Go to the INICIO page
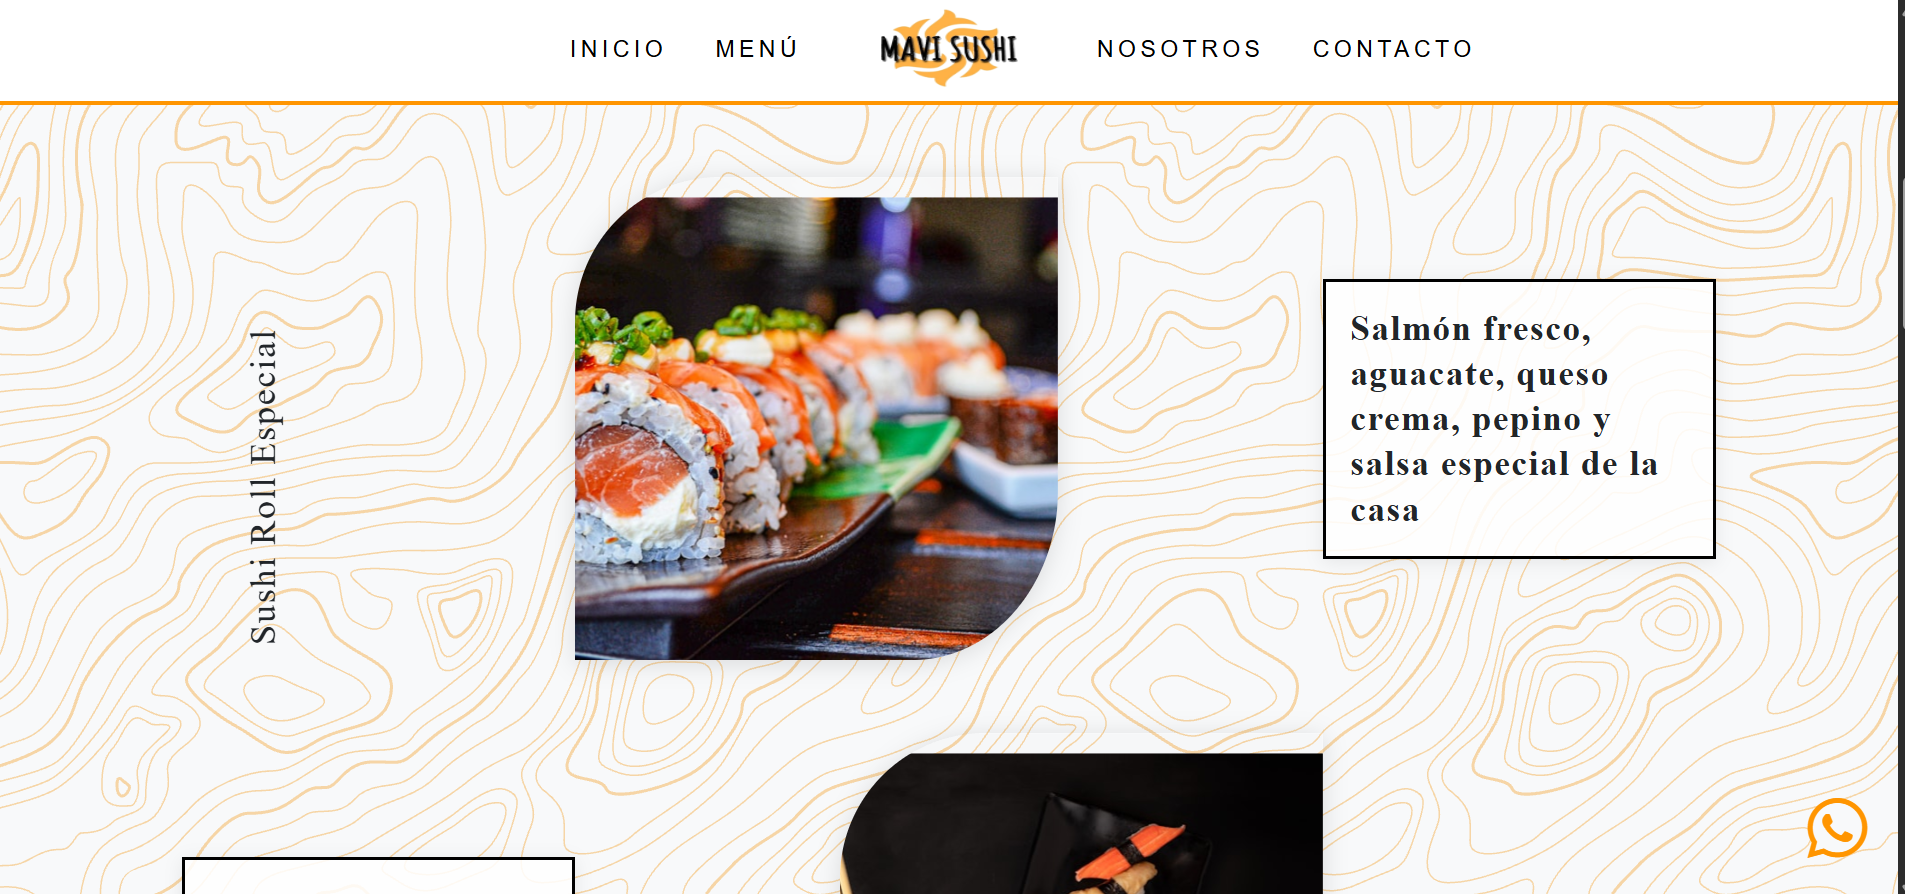 617,49
